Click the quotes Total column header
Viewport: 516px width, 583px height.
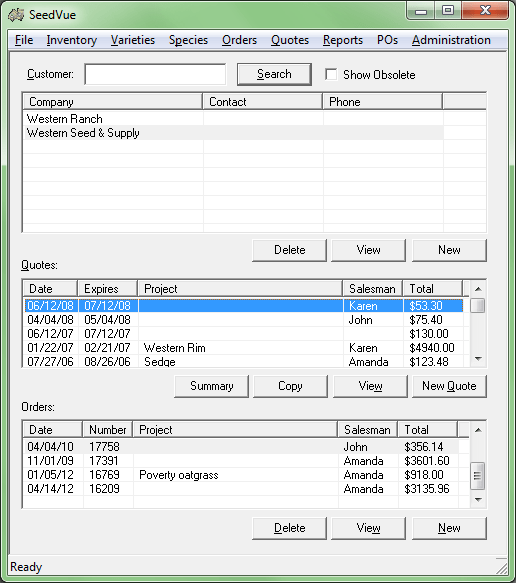433,289
